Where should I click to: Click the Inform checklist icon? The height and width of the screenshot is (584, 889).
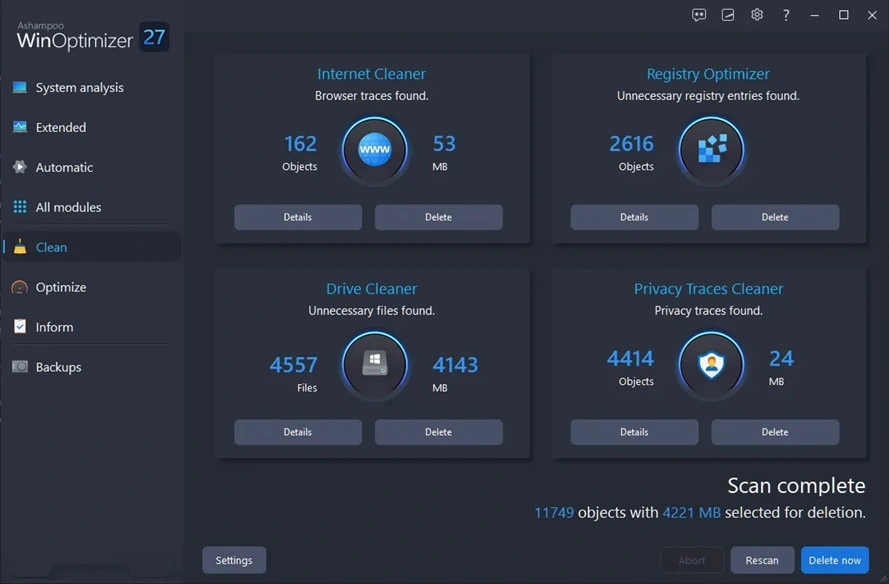(x=20, y=327)
